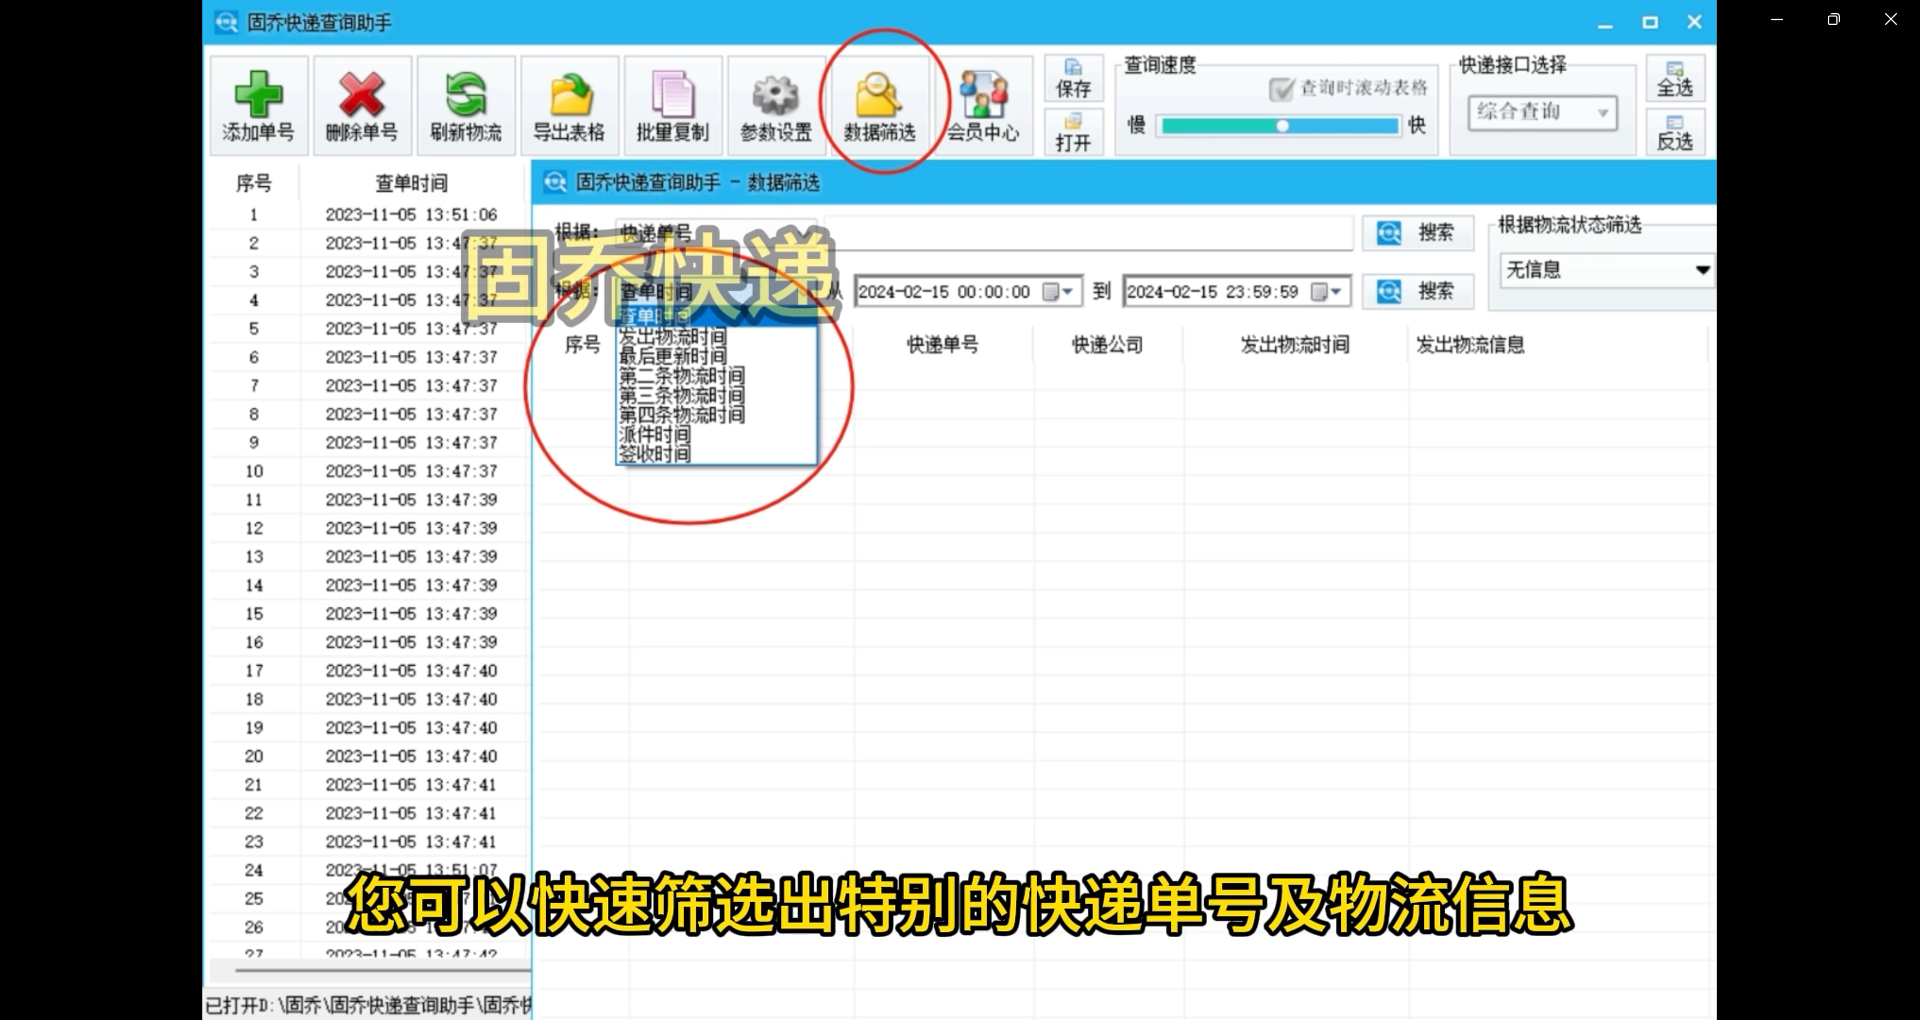Click the 删除单号 delete icon
Screen dimensions: 1920x1020
(362, 105)
